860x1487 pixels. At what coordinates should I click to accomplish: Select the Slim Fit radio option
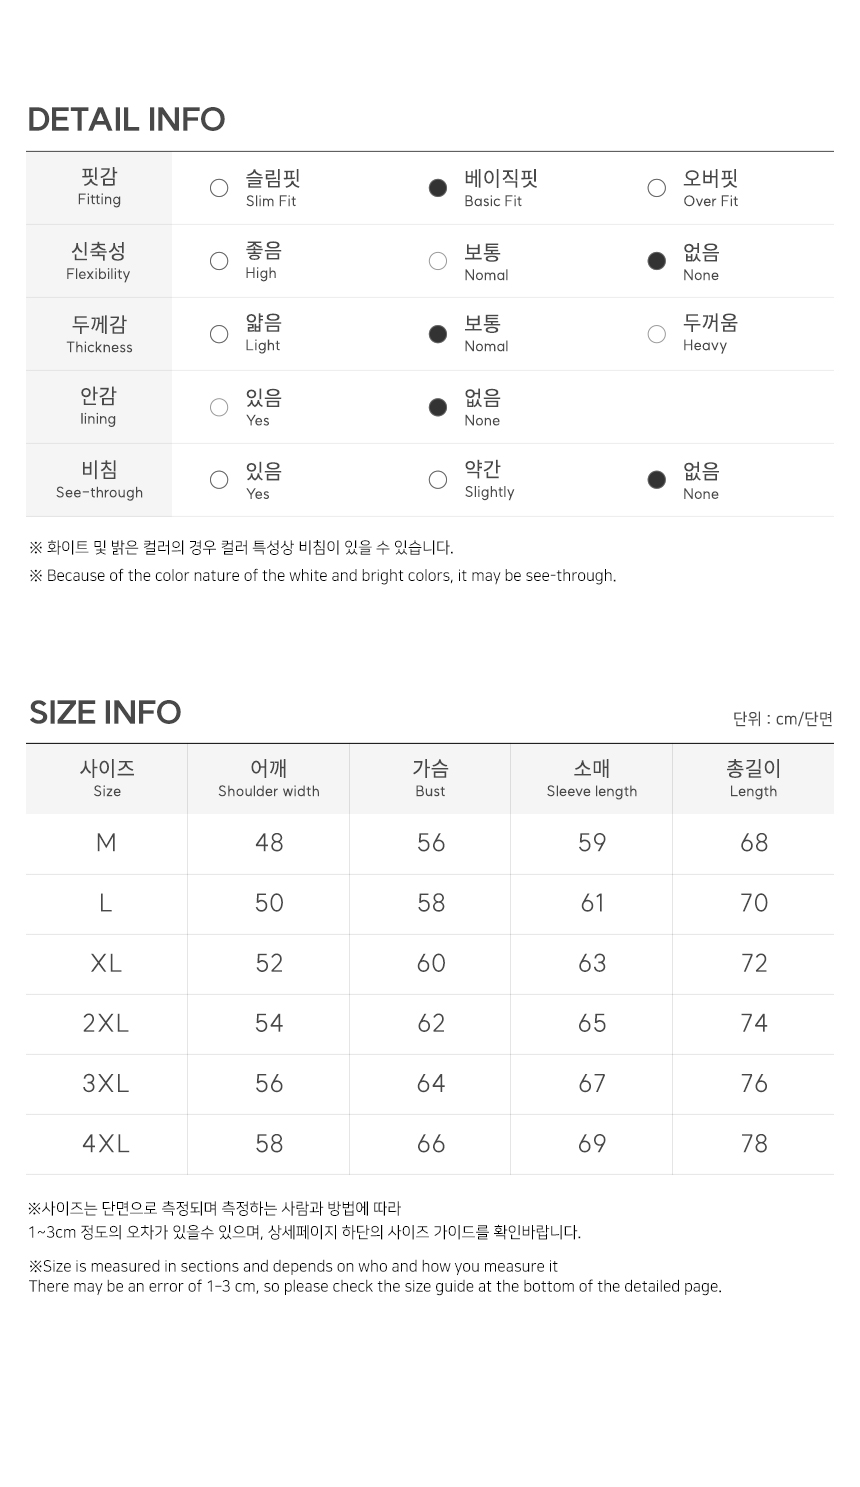[x=219, y=188]
